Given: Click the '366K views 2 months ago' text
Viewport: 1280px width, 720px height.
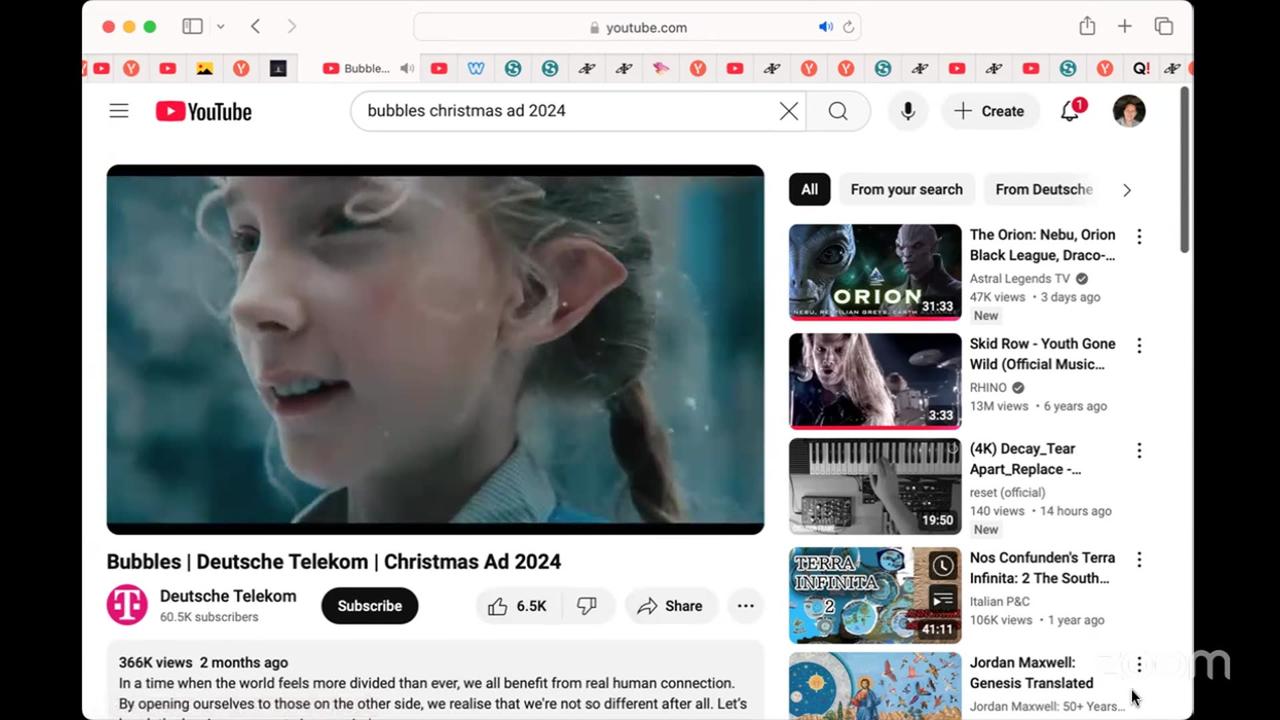Looking at the screenshot, I should (203, 662).
